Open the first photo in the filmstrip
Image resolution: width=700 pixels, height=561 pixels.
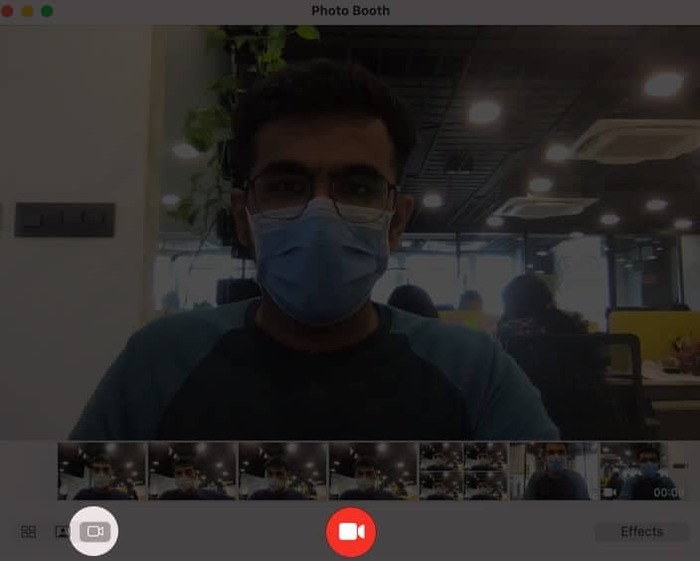102,471
